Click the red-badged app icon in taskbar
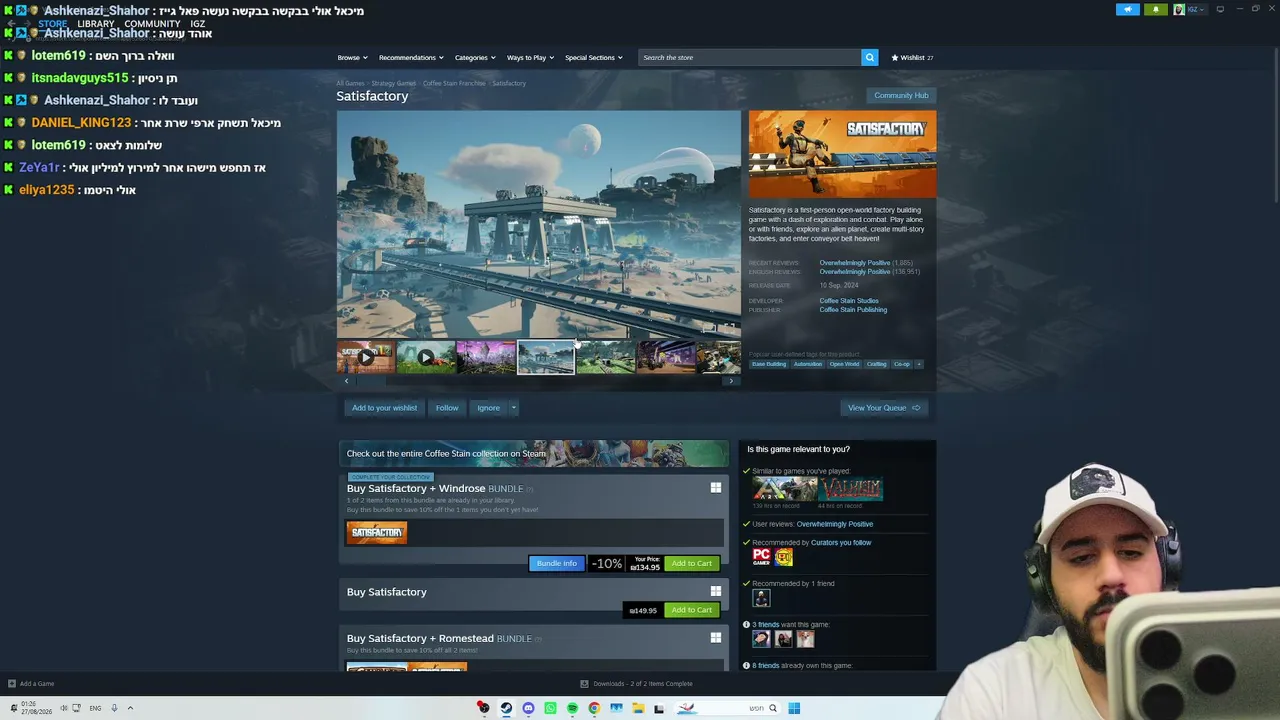Viewport: 1280px width, 720px height. [483, 708]
